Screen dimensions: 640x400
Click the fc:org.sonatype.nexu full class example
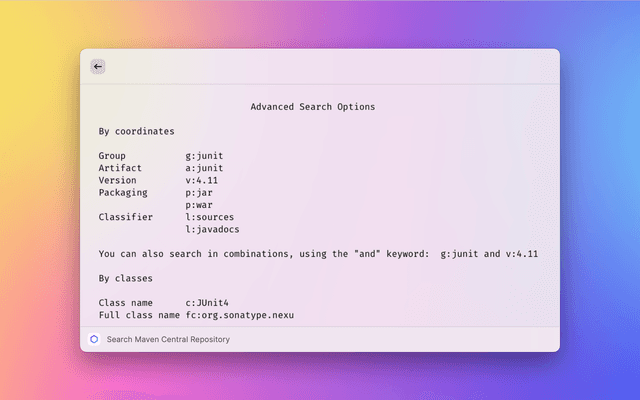(240, 315)
